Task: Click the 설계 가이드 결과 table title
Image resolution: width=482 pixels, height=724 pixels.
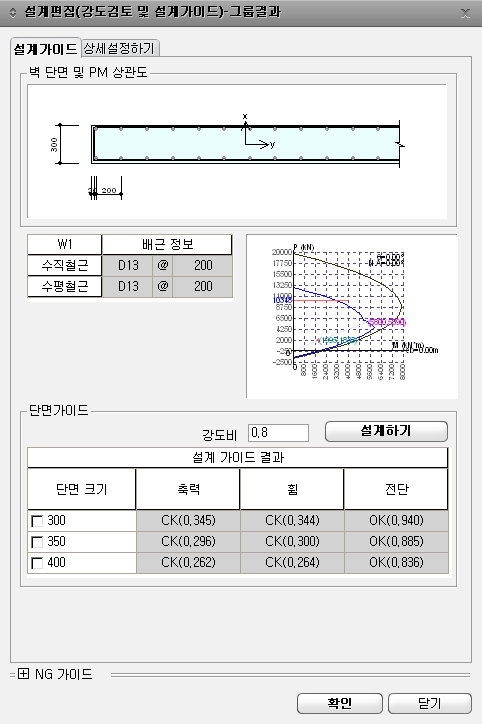Action: (238, 458)
